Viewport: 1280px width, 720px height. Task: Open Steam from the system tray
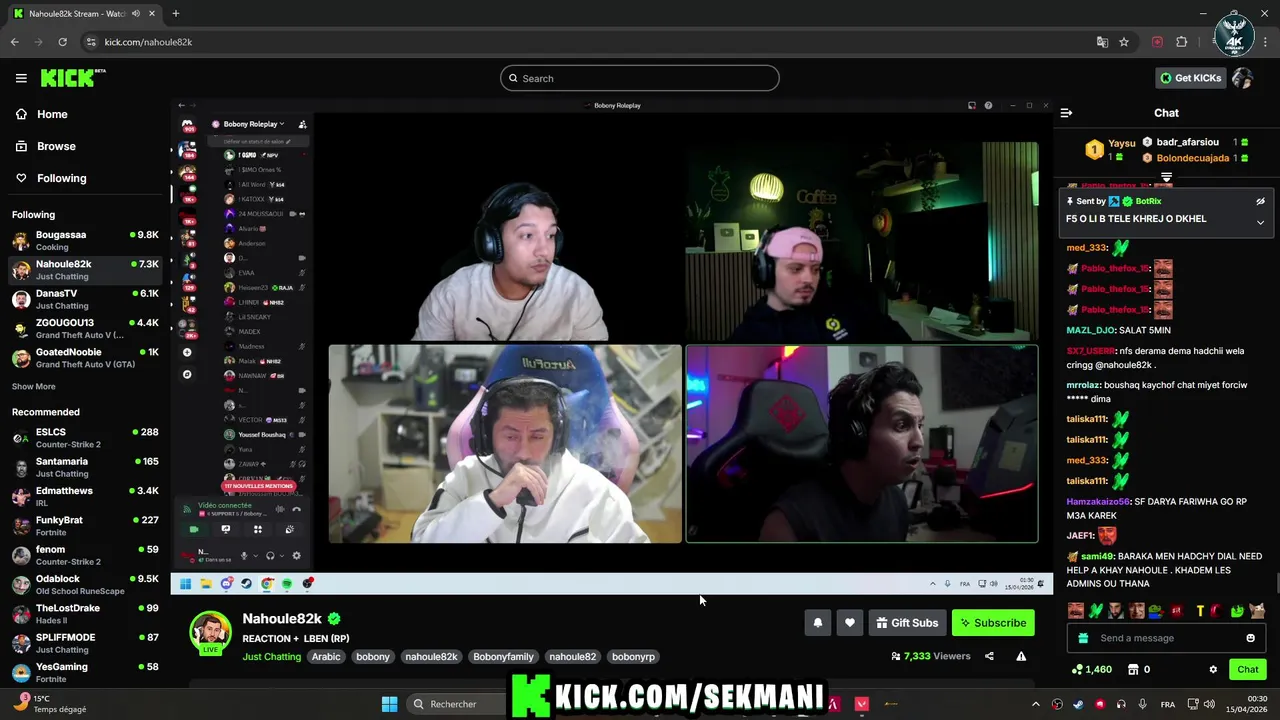coord(1078,704)
